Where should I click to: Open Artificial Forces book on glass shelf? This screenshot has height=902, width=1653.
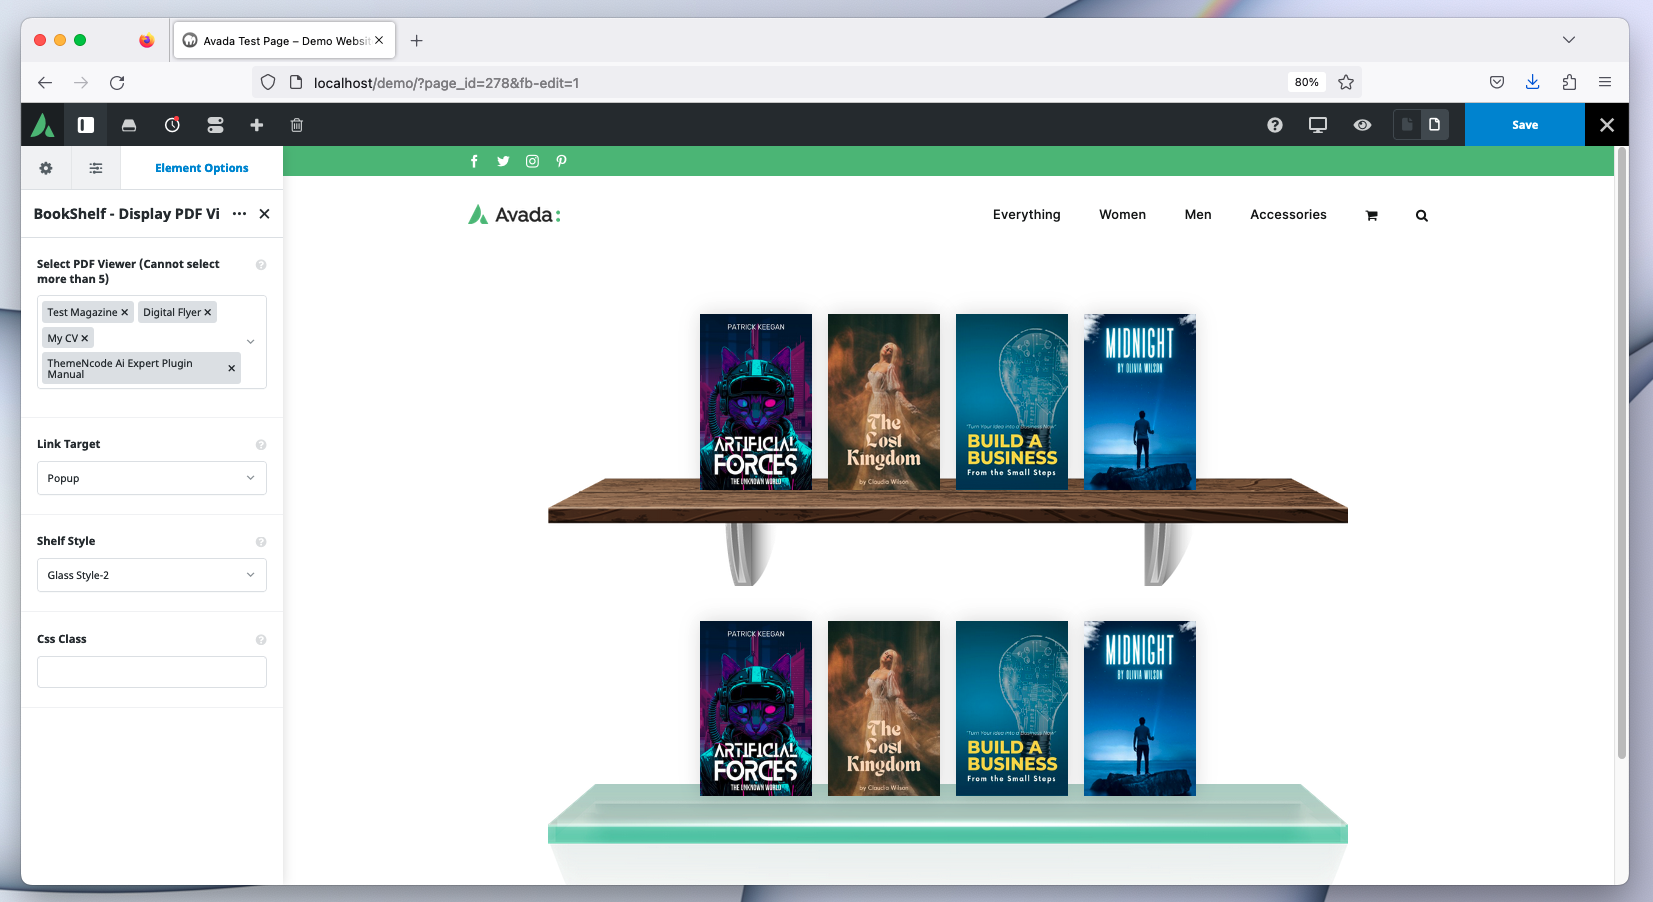(756, 708)
